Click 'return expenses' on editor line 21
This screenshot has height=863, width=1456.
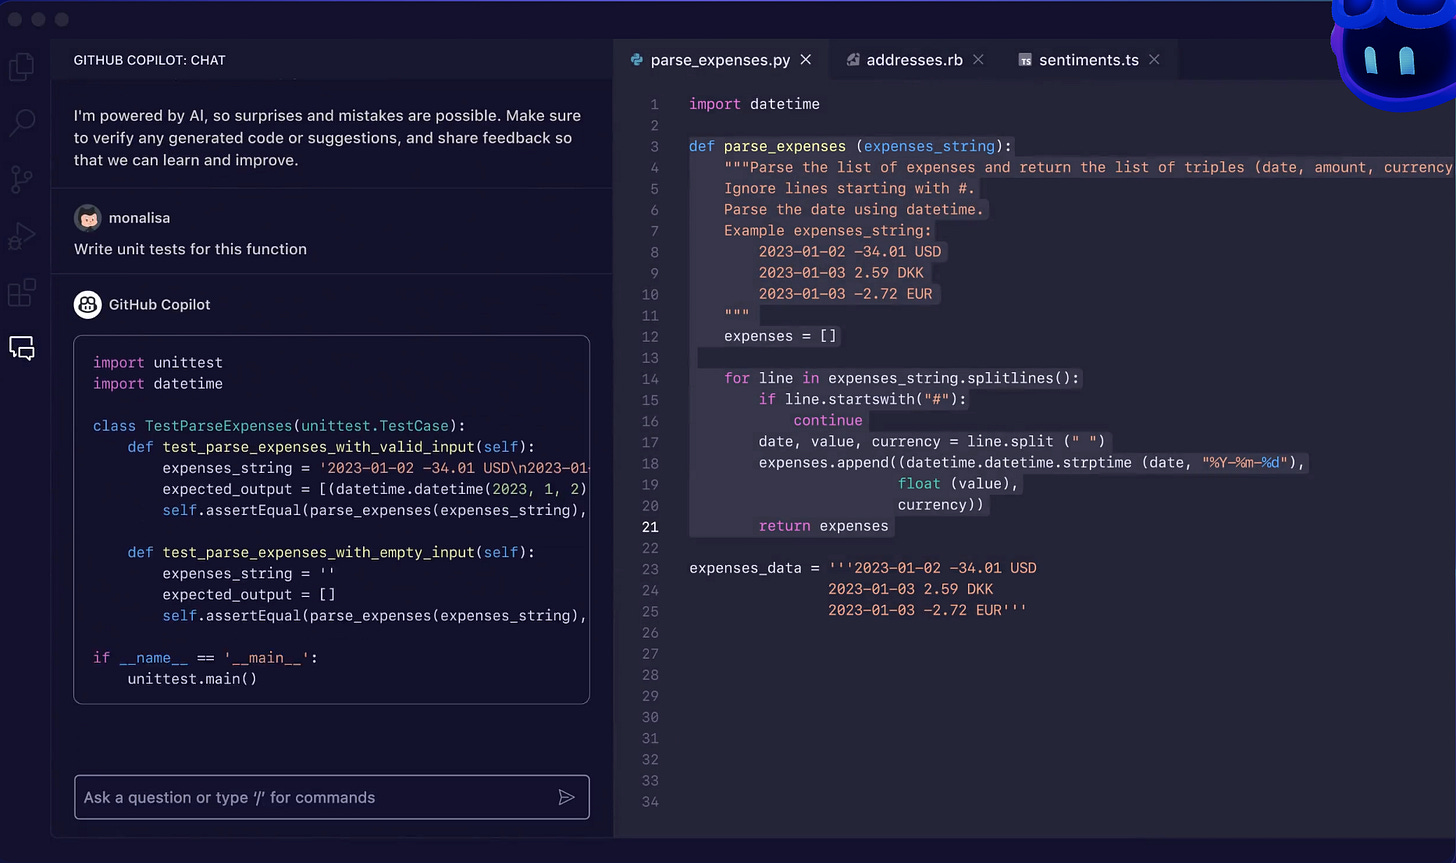[x=823, y=526]
